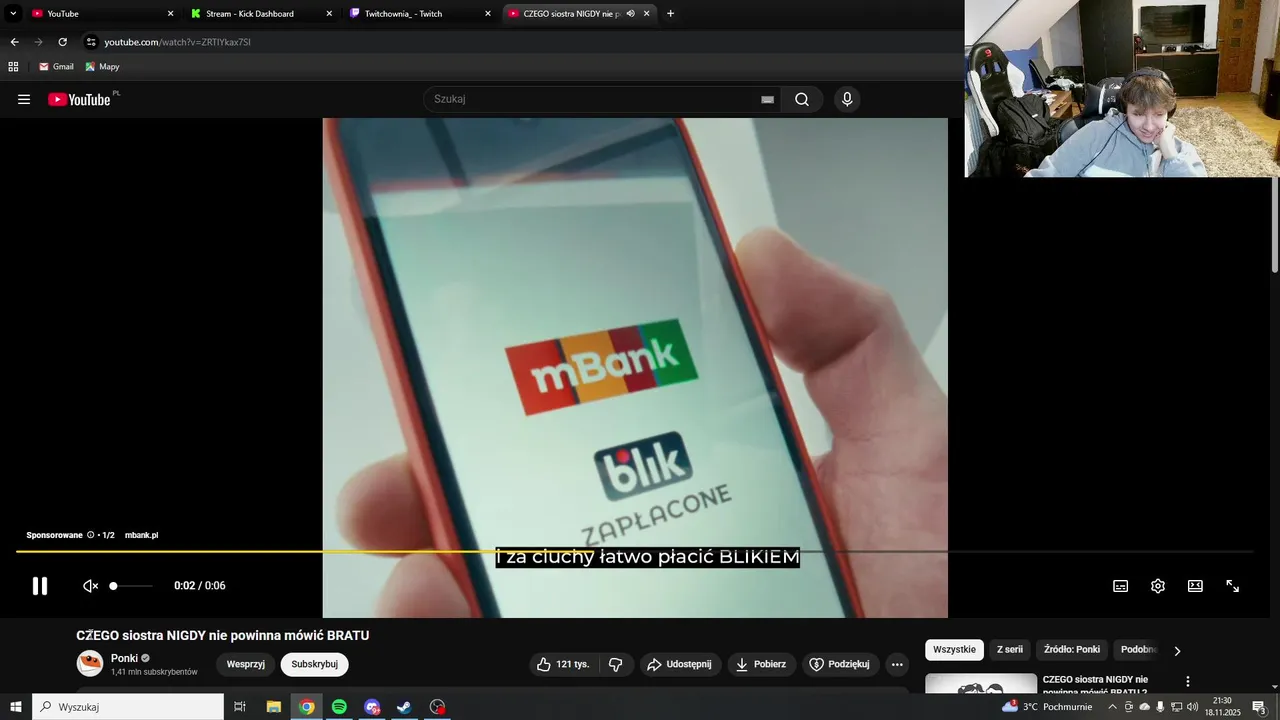Screen dimensions: 1280x720
Task: Open Task View on the taskbar
Action: coord(240,707)
